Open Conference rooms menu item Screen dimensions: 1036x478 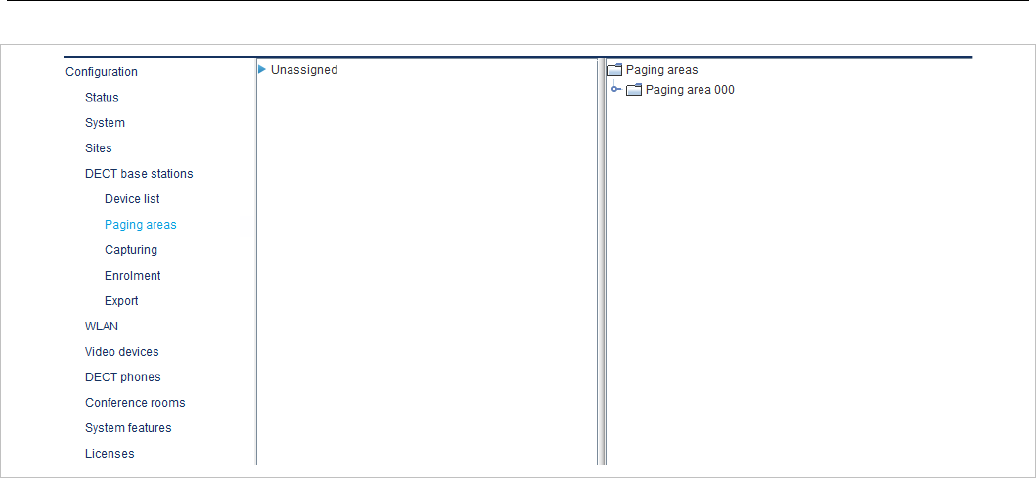135,403
